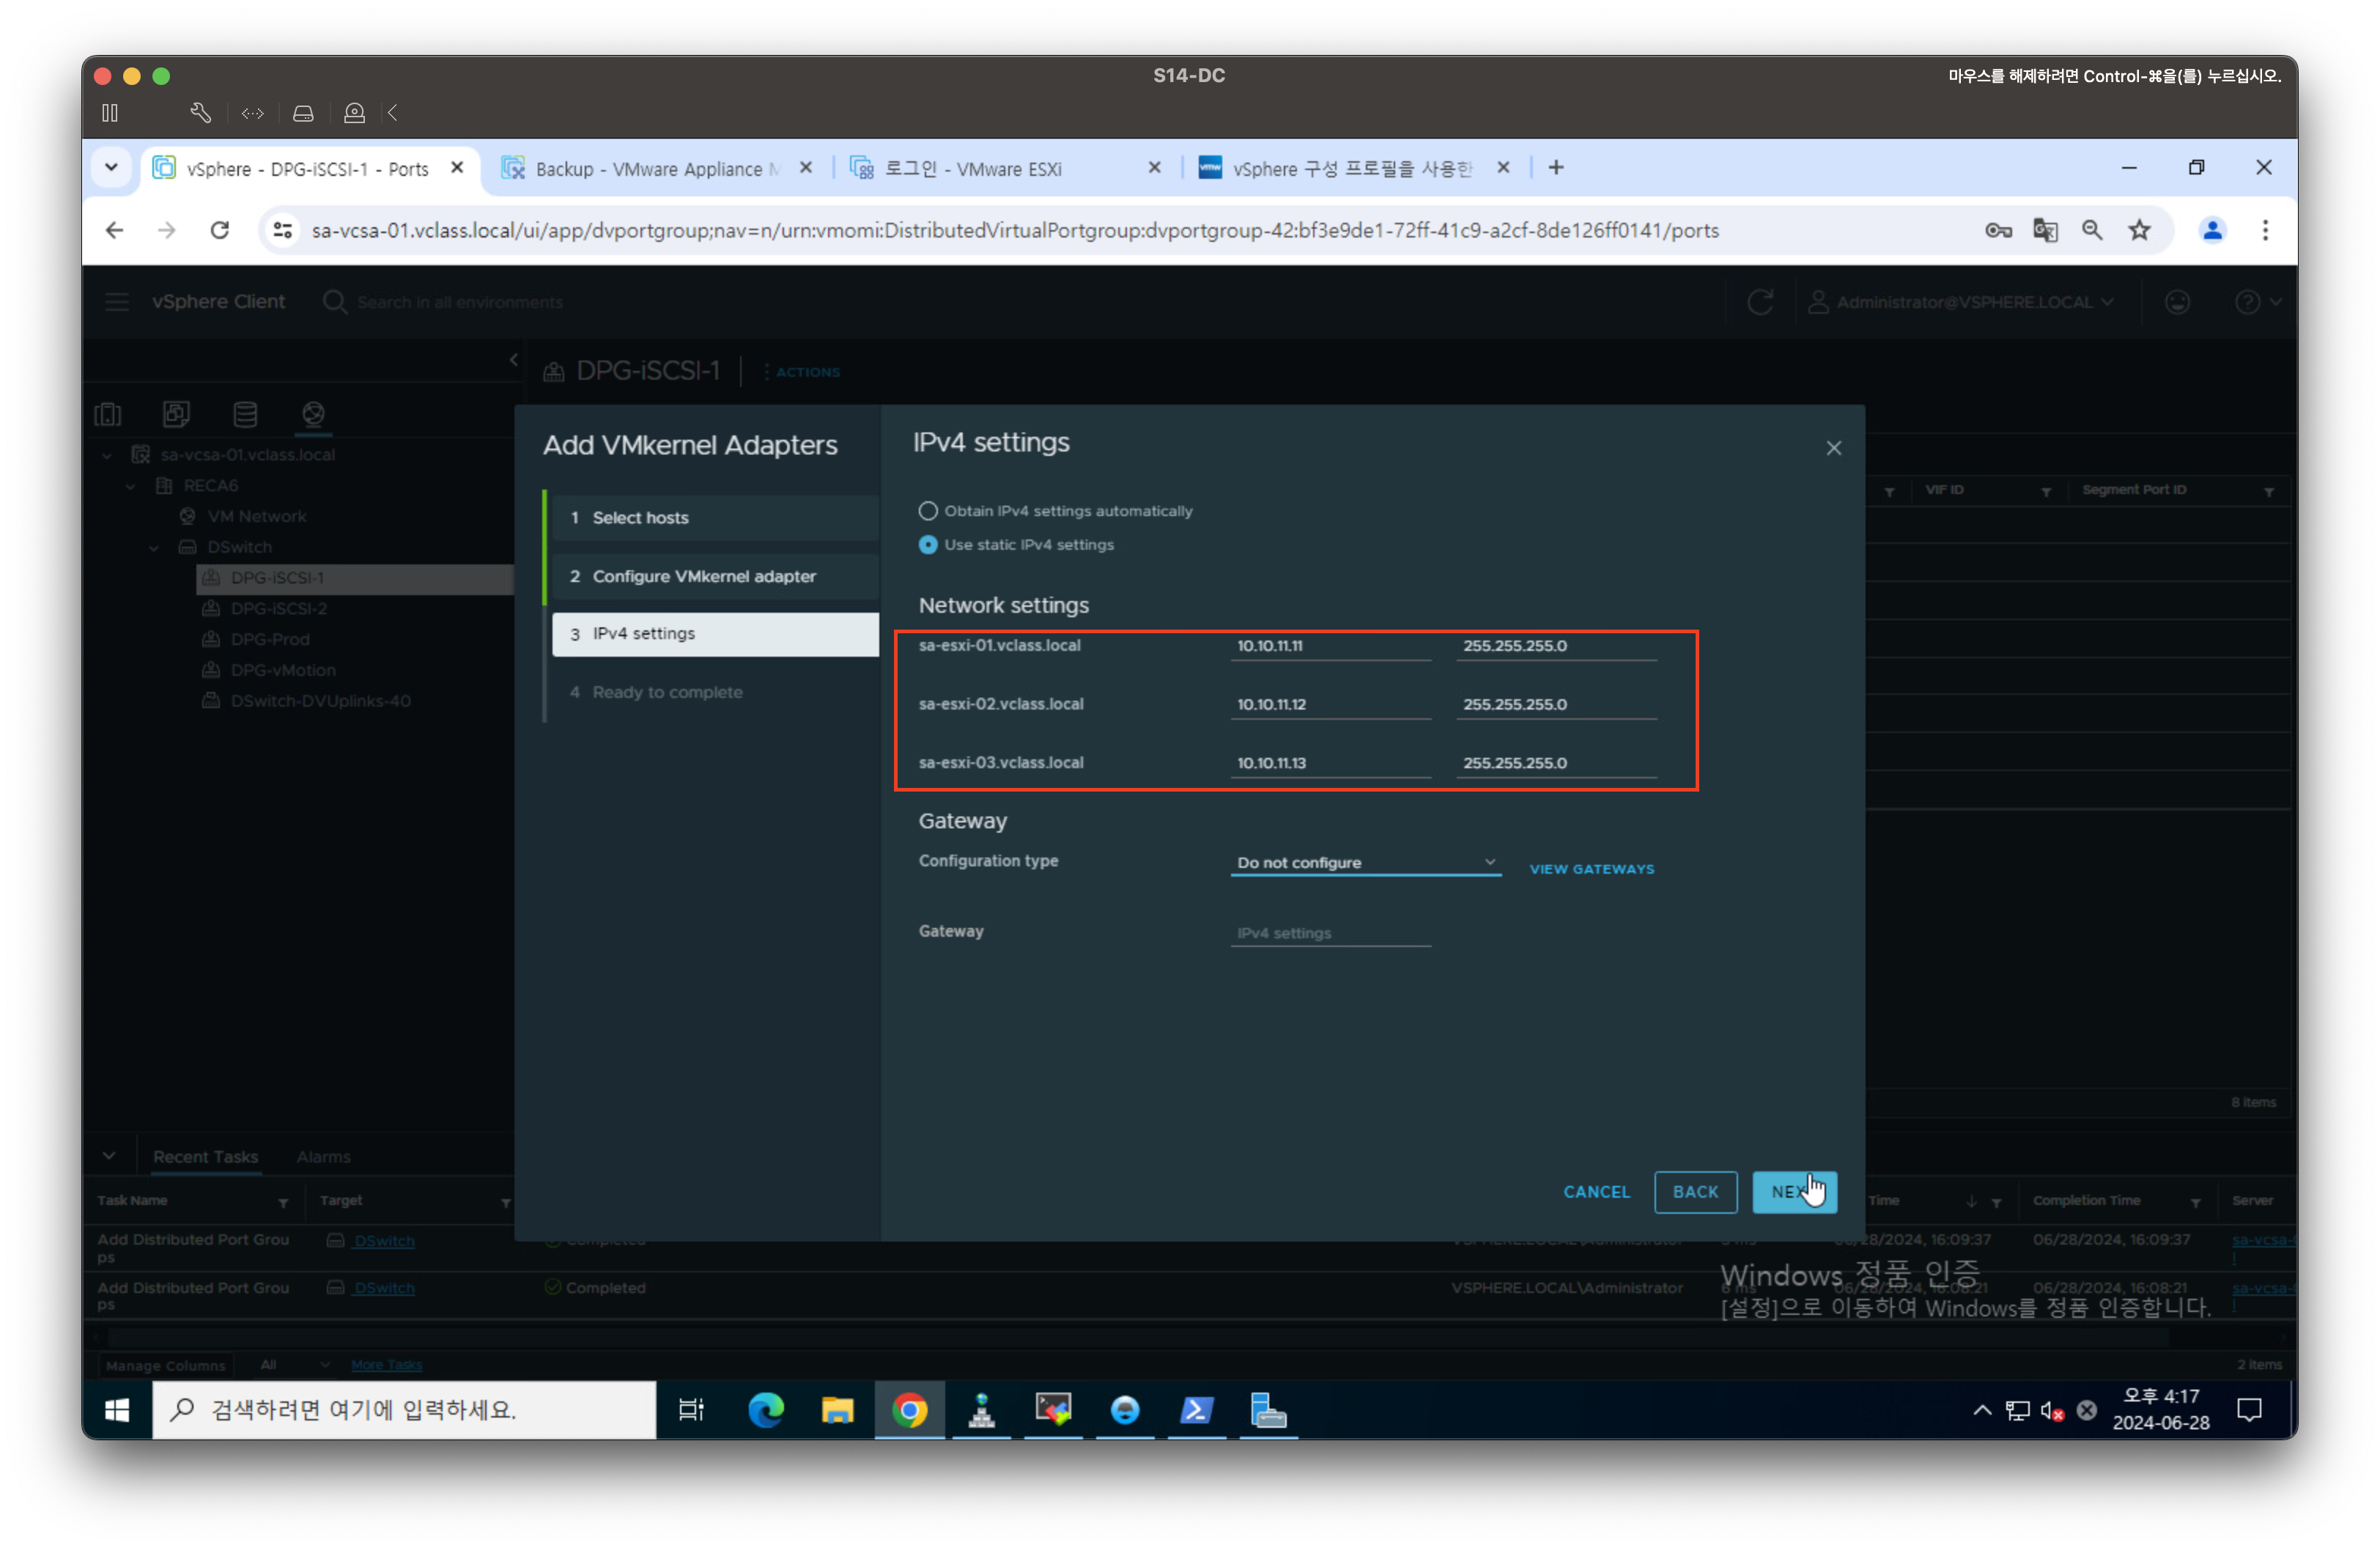The width and height of the screenshot is (2380, 1548).
Task: Click the bookmark star icon in address bar
Action: coord(2139,231)
